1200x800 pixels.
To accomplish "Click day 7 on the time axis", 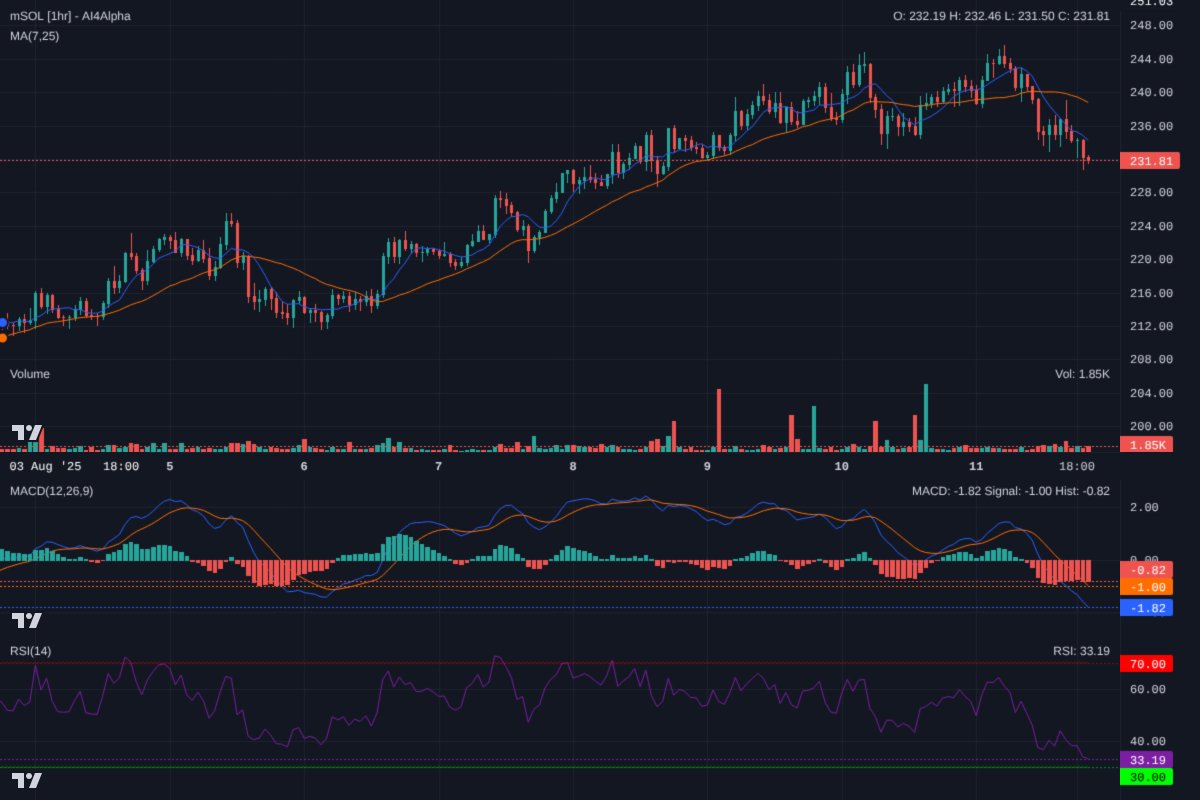I will pyautogui.click(x=438, y=466).
